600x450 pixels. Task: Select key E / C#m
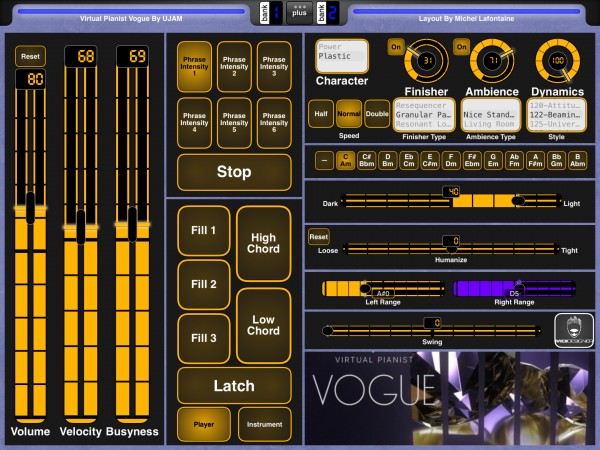point(430,160)
